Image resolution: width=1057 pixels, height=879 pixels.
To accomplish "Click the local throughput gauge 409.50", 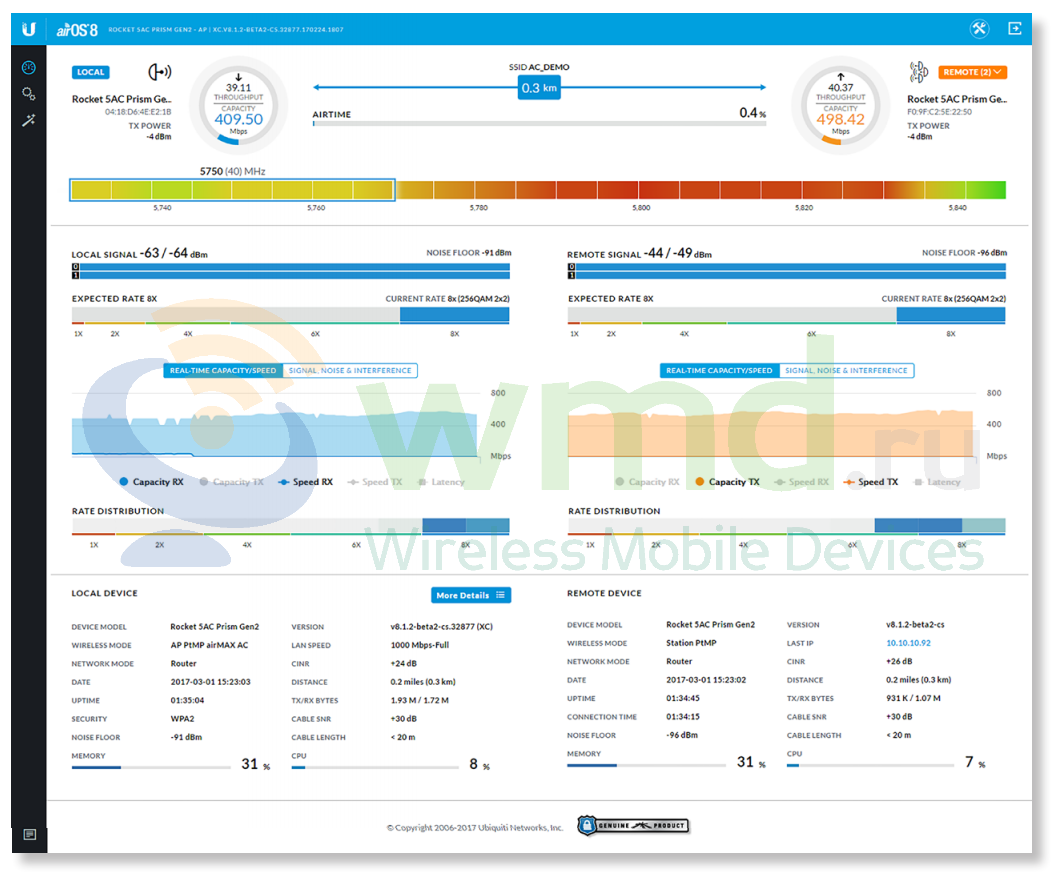I will 238,106.
